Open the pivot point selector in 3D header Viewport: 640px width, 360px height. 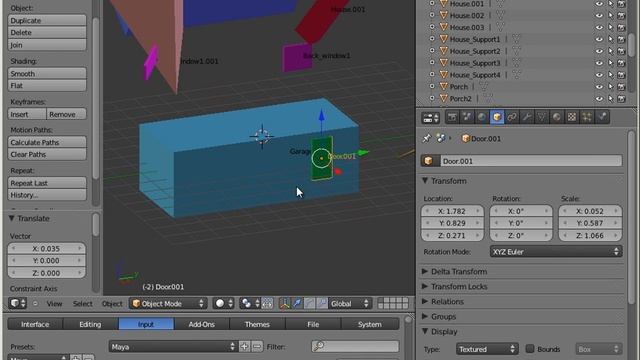coord(249,303)
